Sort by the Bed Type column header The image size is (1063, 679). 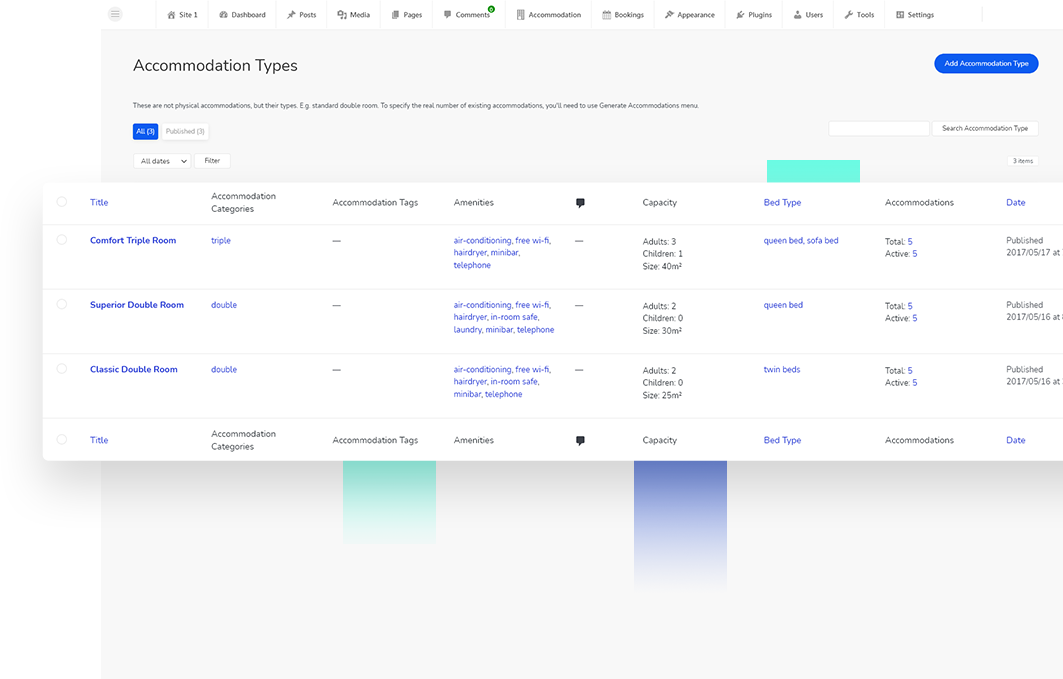pos(782,203)
